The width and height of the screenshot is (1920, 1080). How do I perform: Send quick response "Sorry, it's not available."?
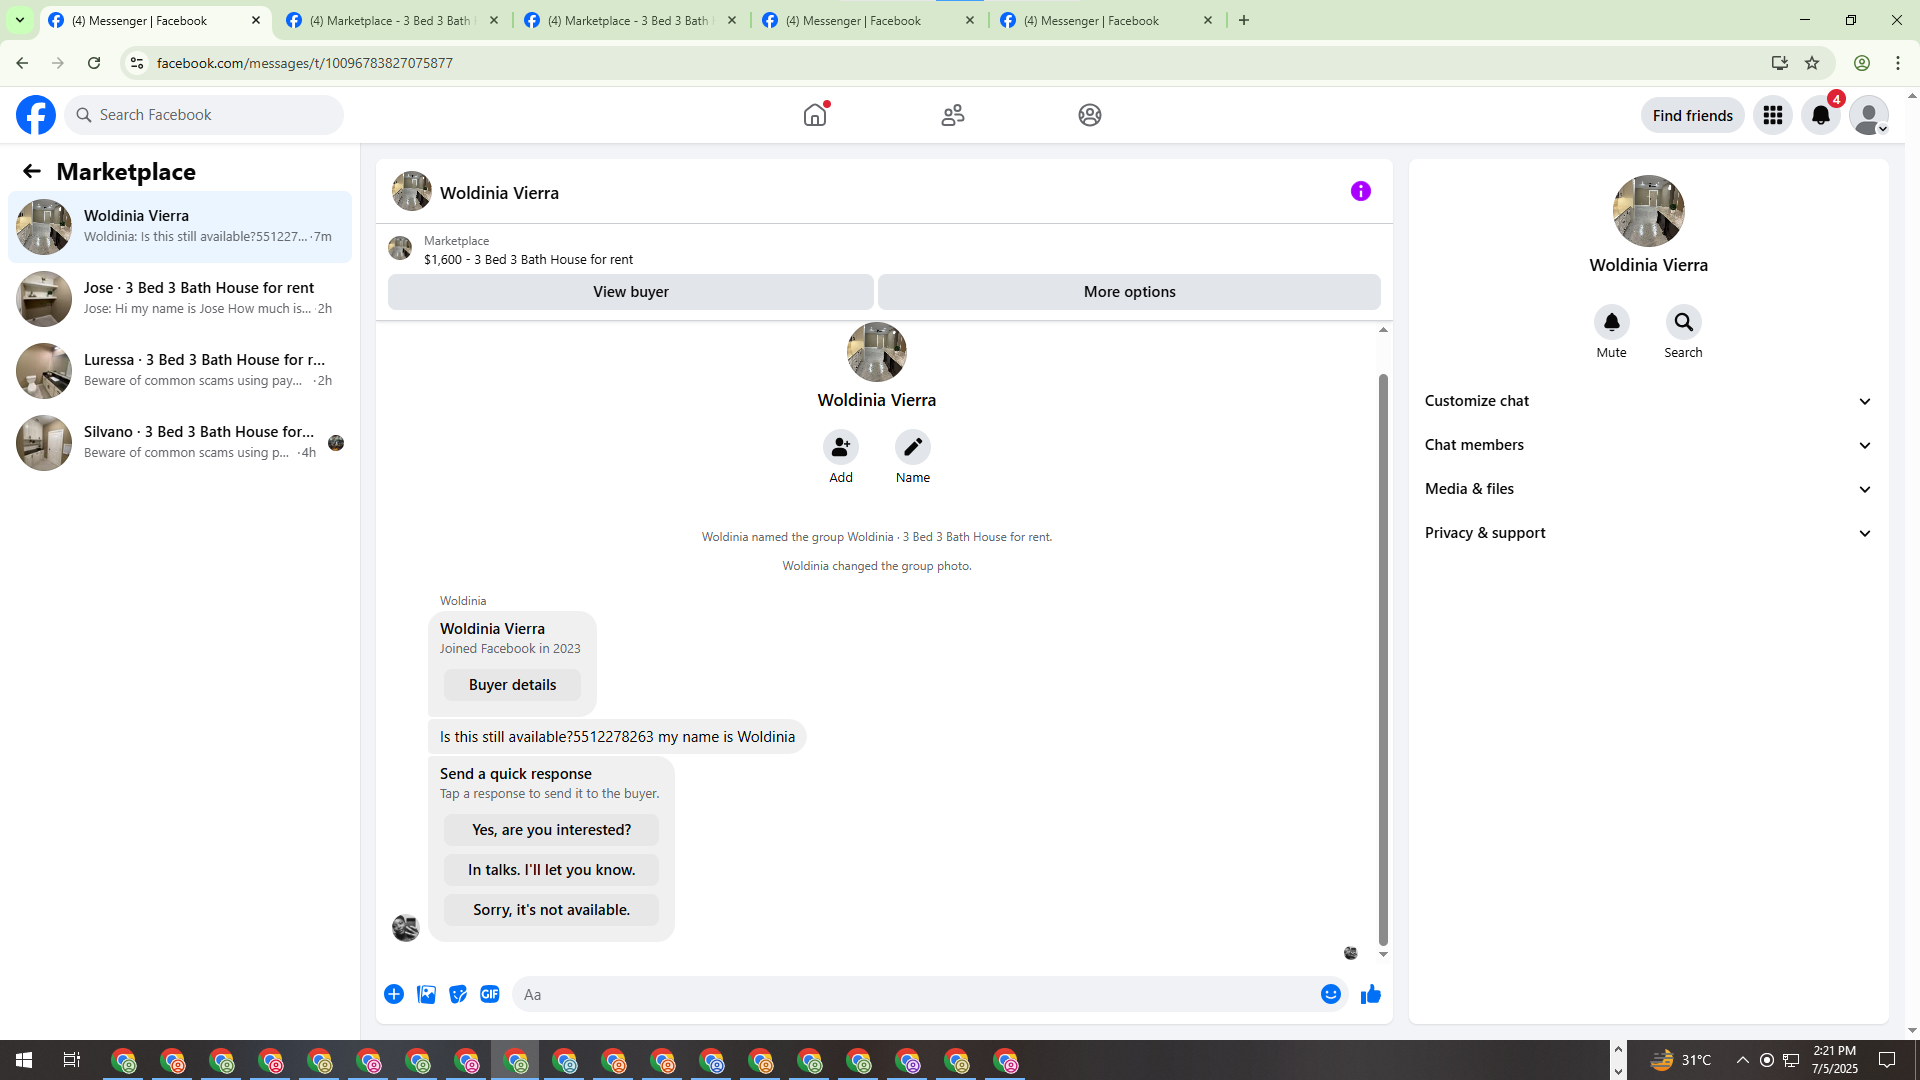tap(551, 910)
